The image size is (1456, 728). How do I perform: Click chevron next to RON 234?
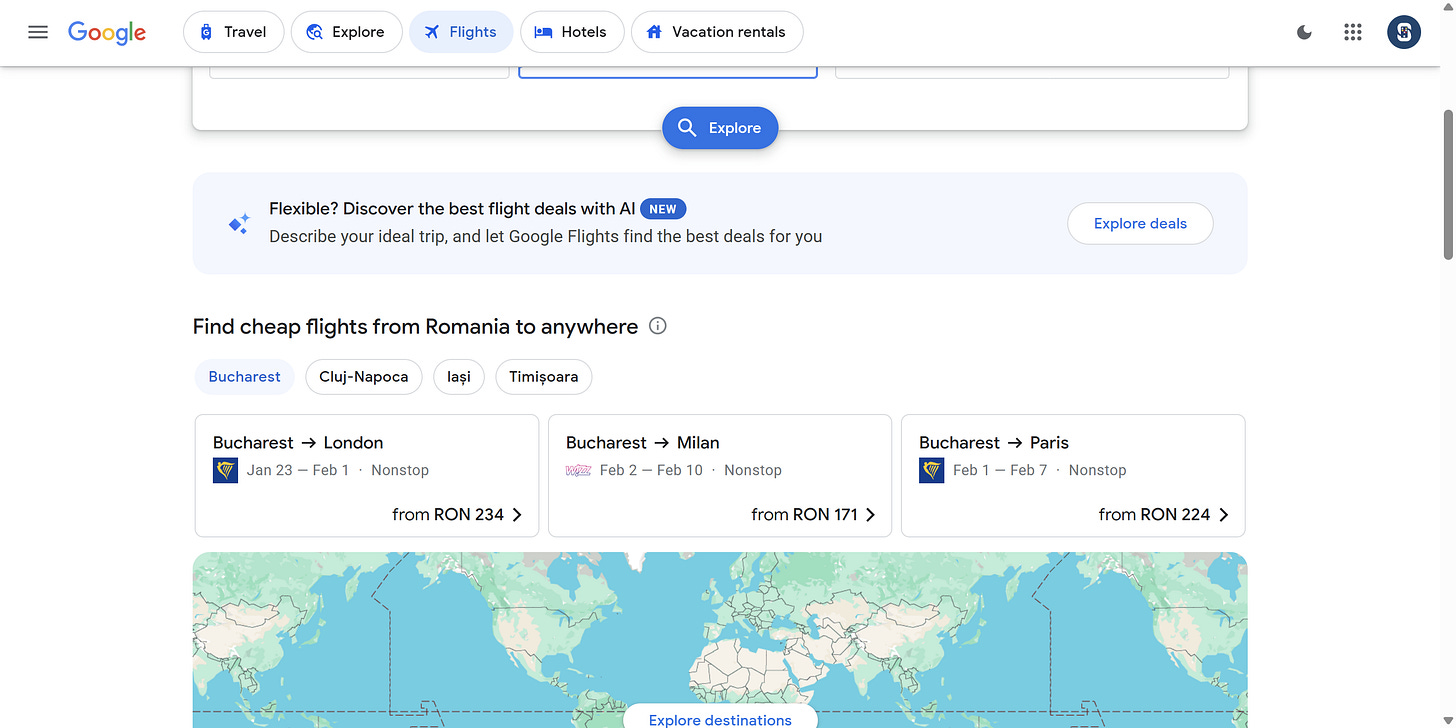(x=517, y=515)
